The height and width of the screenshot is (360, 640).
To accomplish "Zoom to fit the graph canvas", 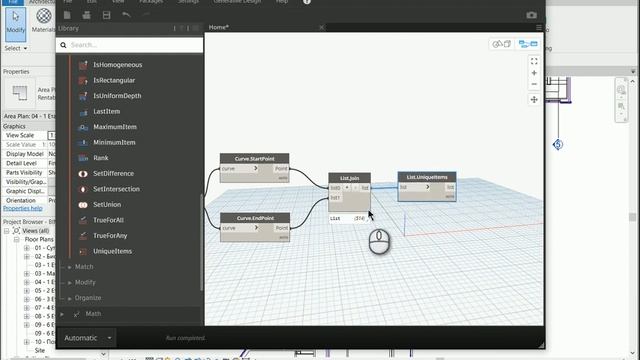I will click(534, 61).
